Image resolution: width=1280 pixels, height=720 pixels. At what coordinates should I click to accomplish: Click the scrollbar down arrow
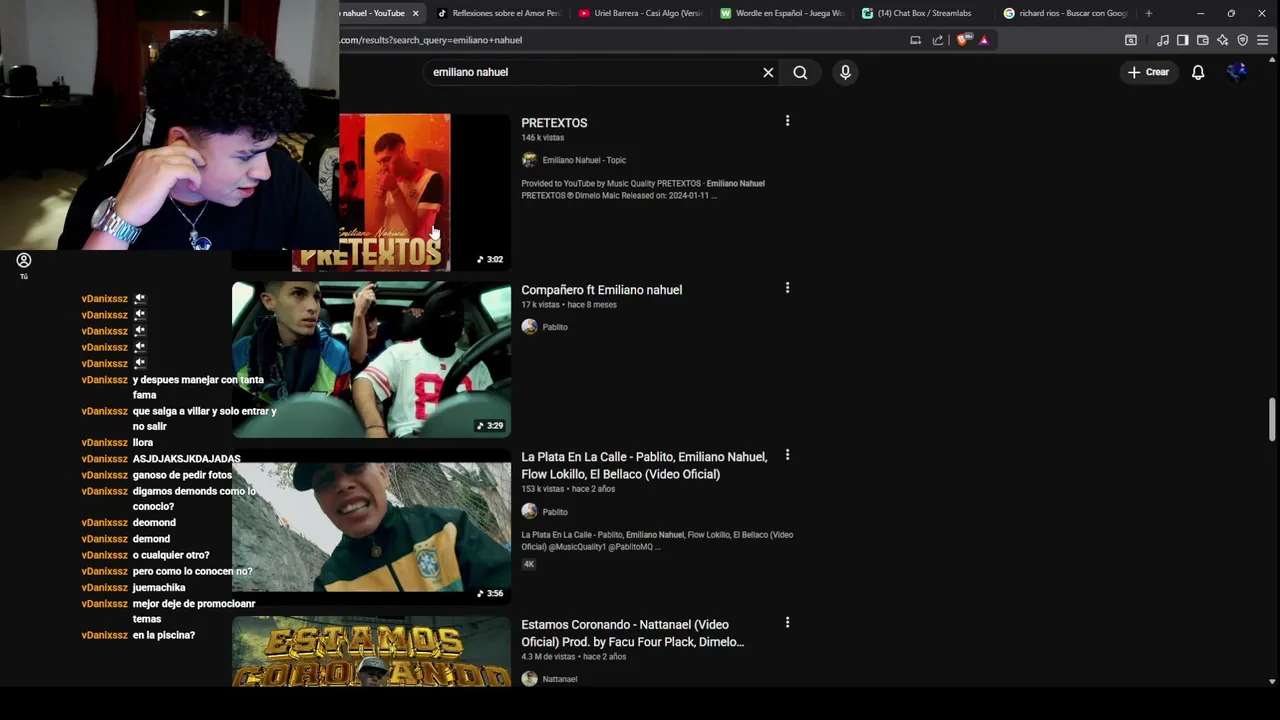pos(1272,681)
